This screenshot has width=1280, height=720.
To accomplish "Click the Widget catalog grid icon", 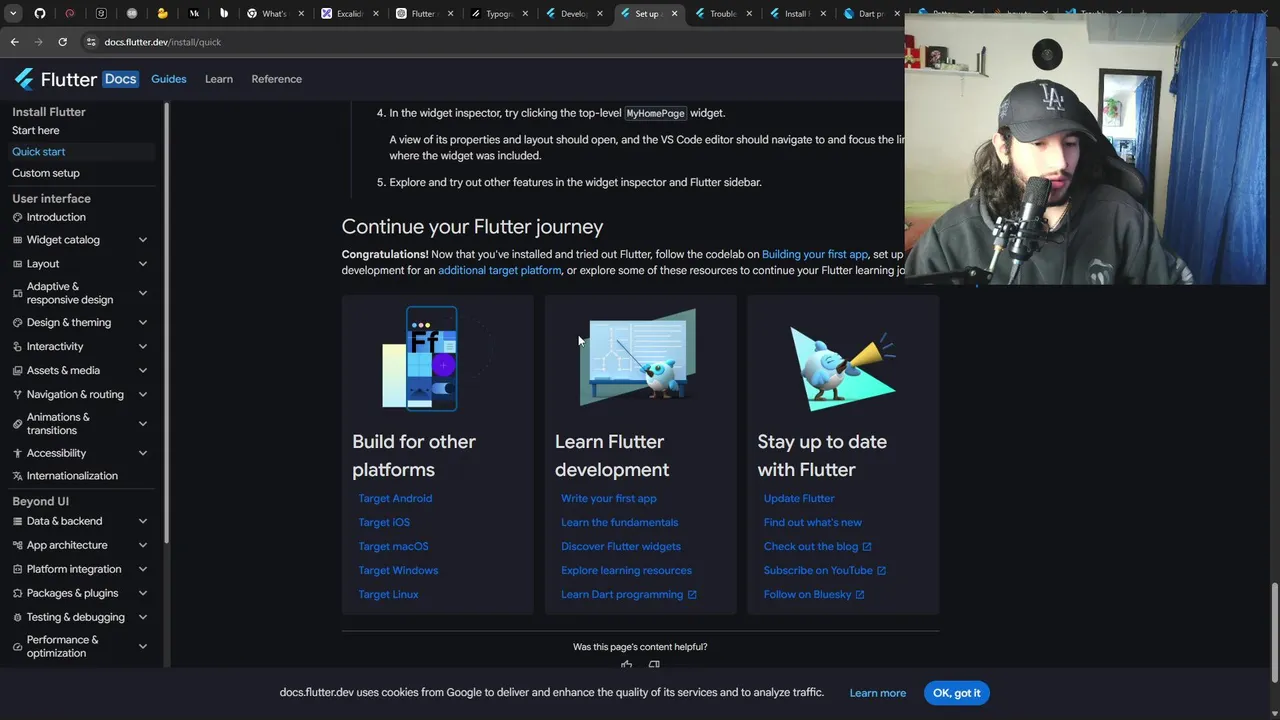I will click(17, 240).
